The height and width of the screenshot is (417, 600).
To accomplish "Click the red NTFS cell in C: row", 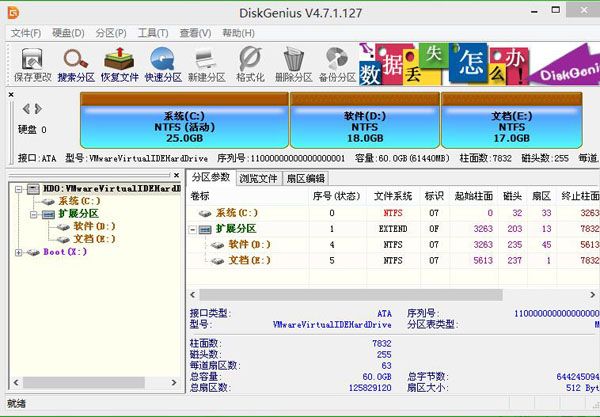I will click(x=393, y=213).
